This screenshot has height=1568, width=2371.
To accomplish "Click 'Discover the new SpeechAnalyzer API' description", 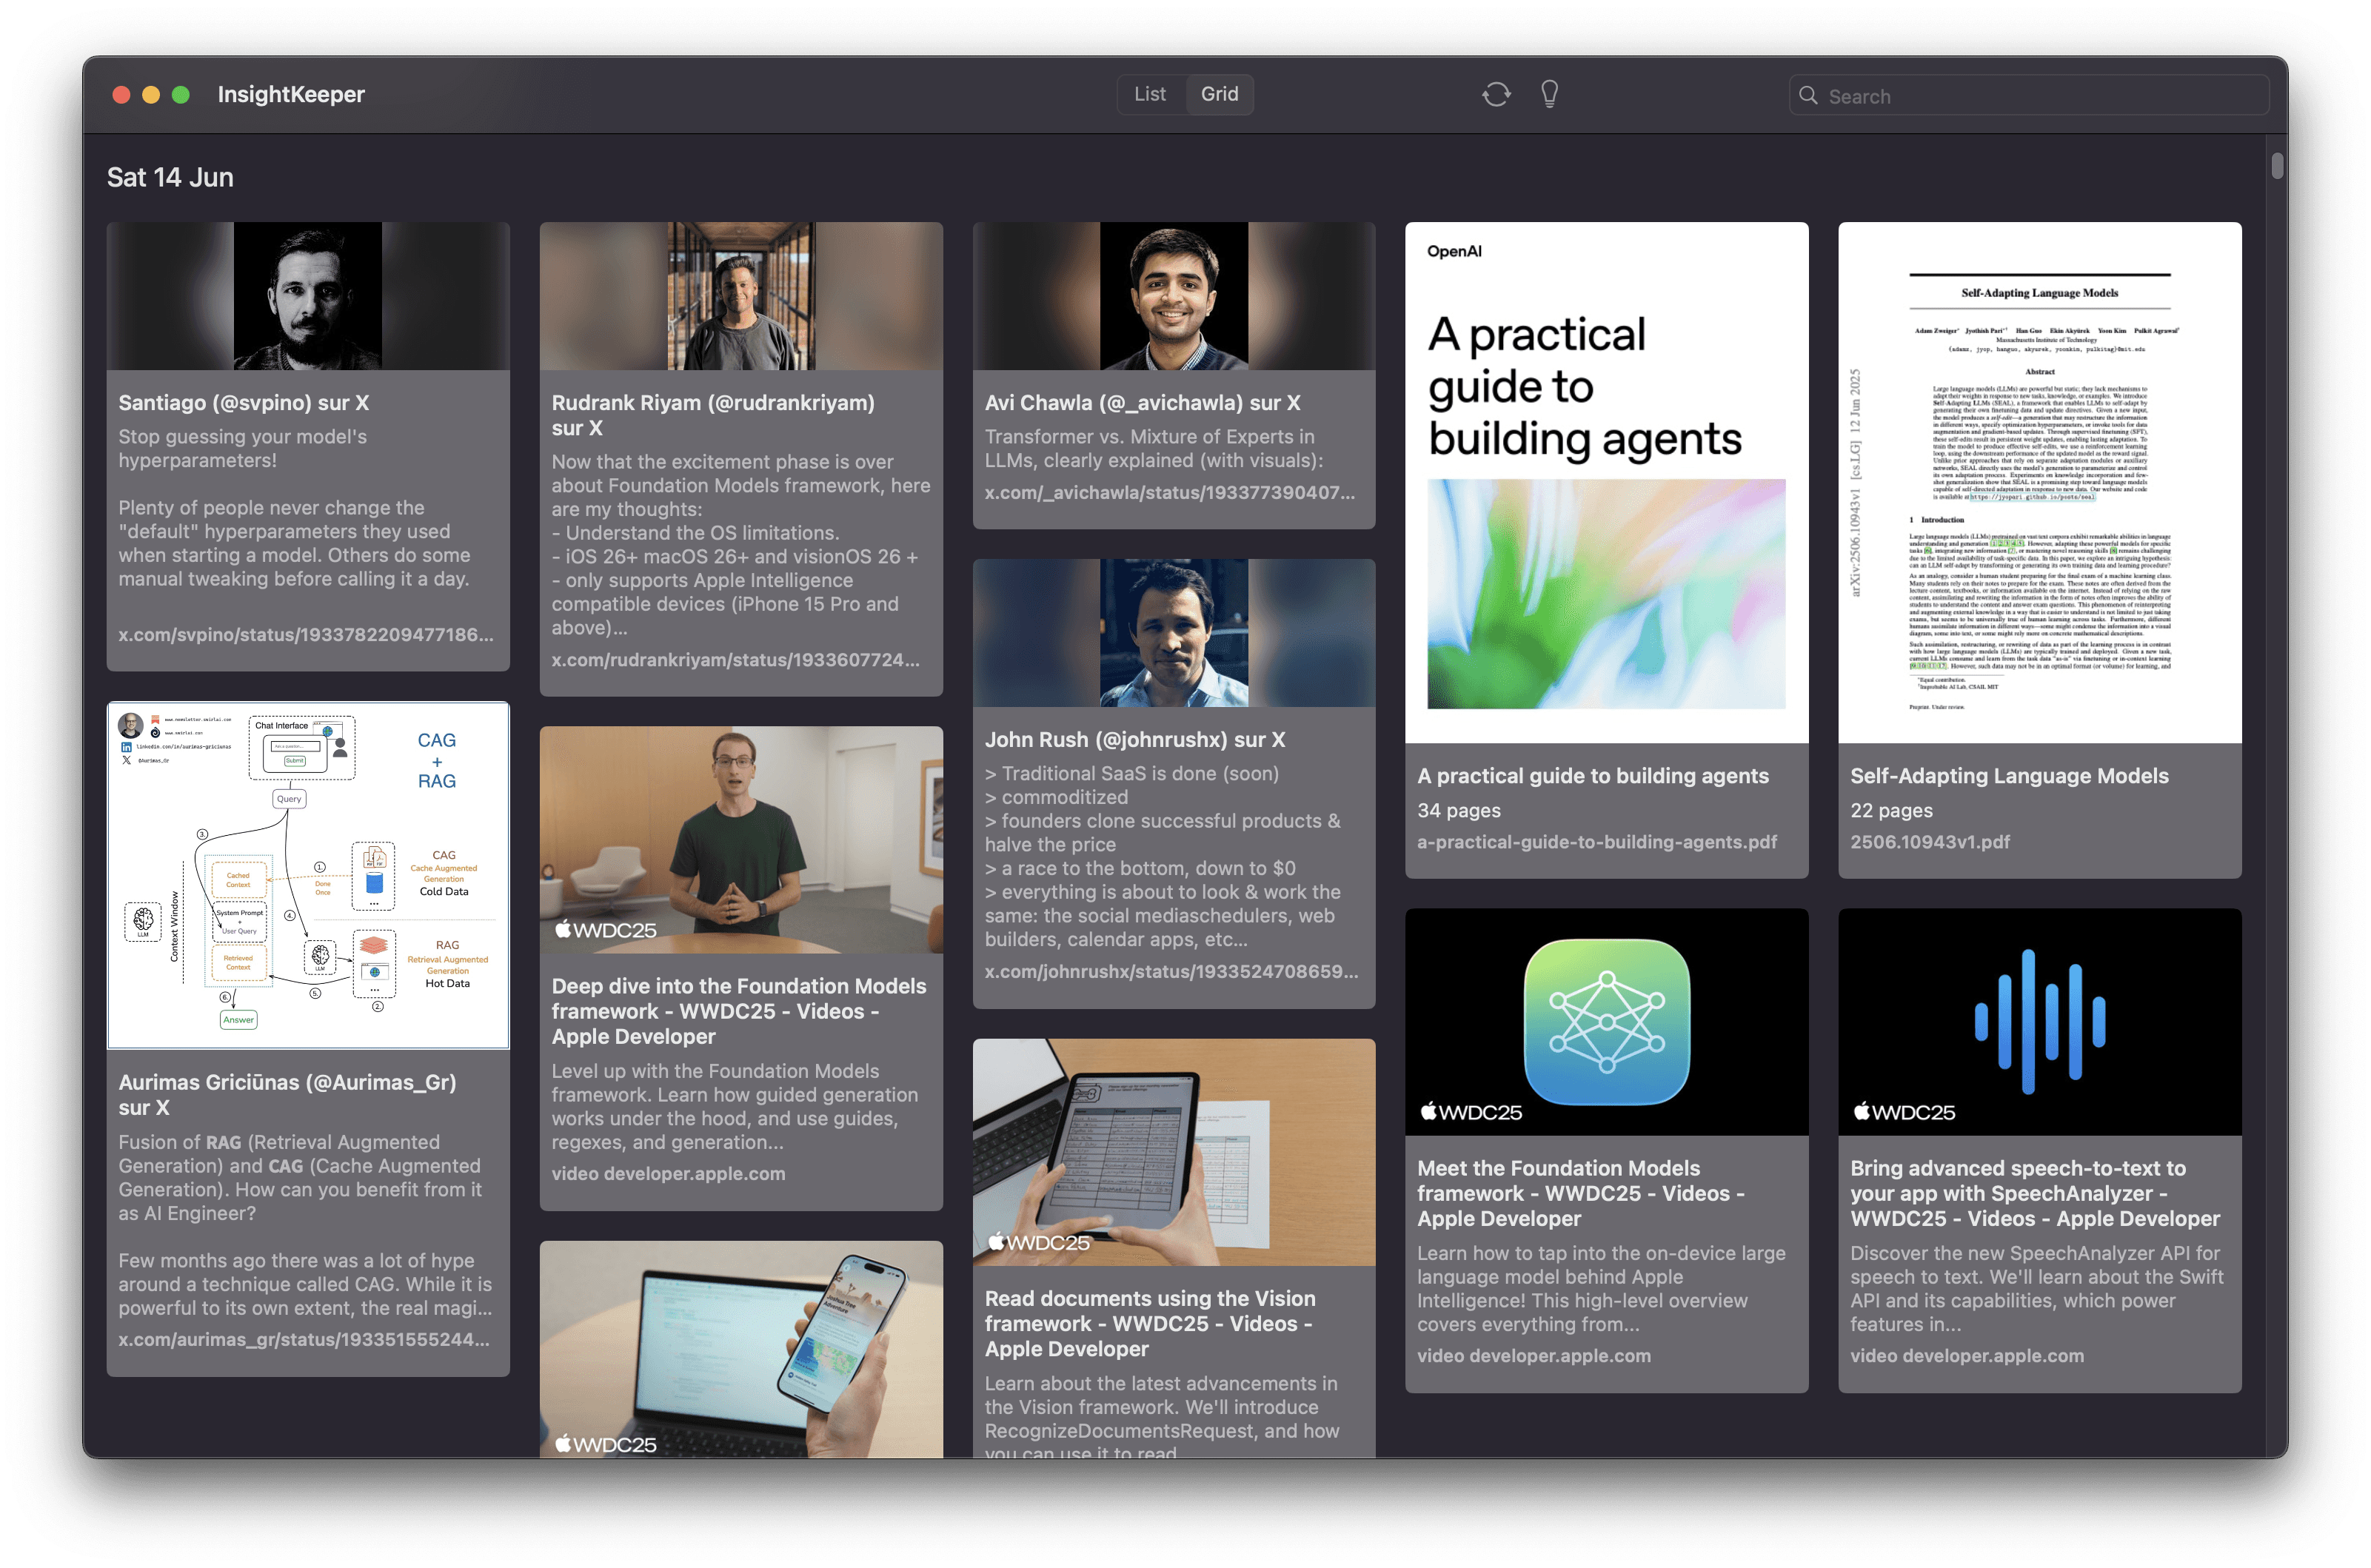I will (x=2036, y=1289).
